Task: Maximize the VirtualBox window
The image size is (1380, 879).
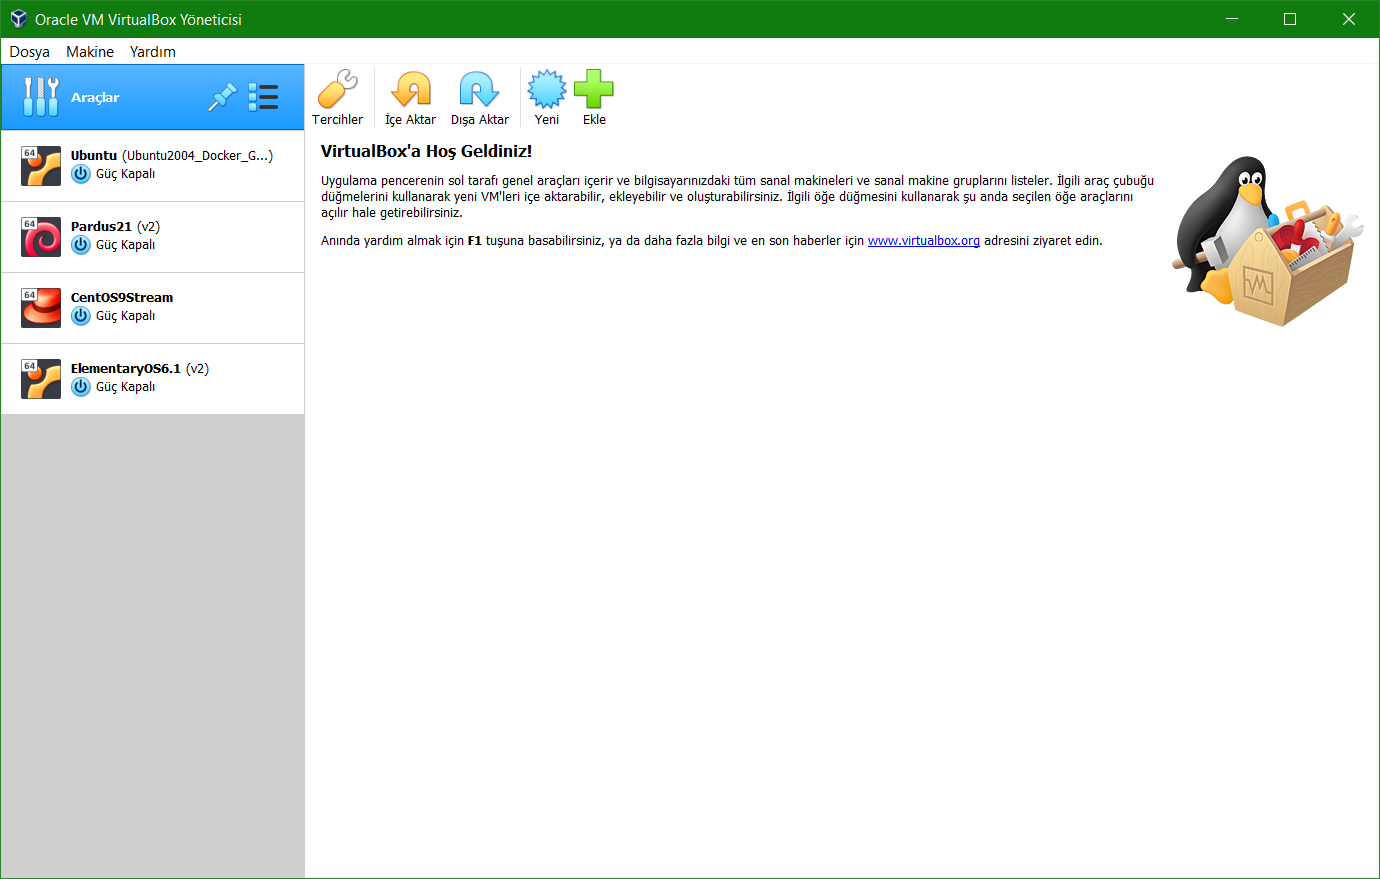Action: pyautogui.click(x=1290, y=19)
